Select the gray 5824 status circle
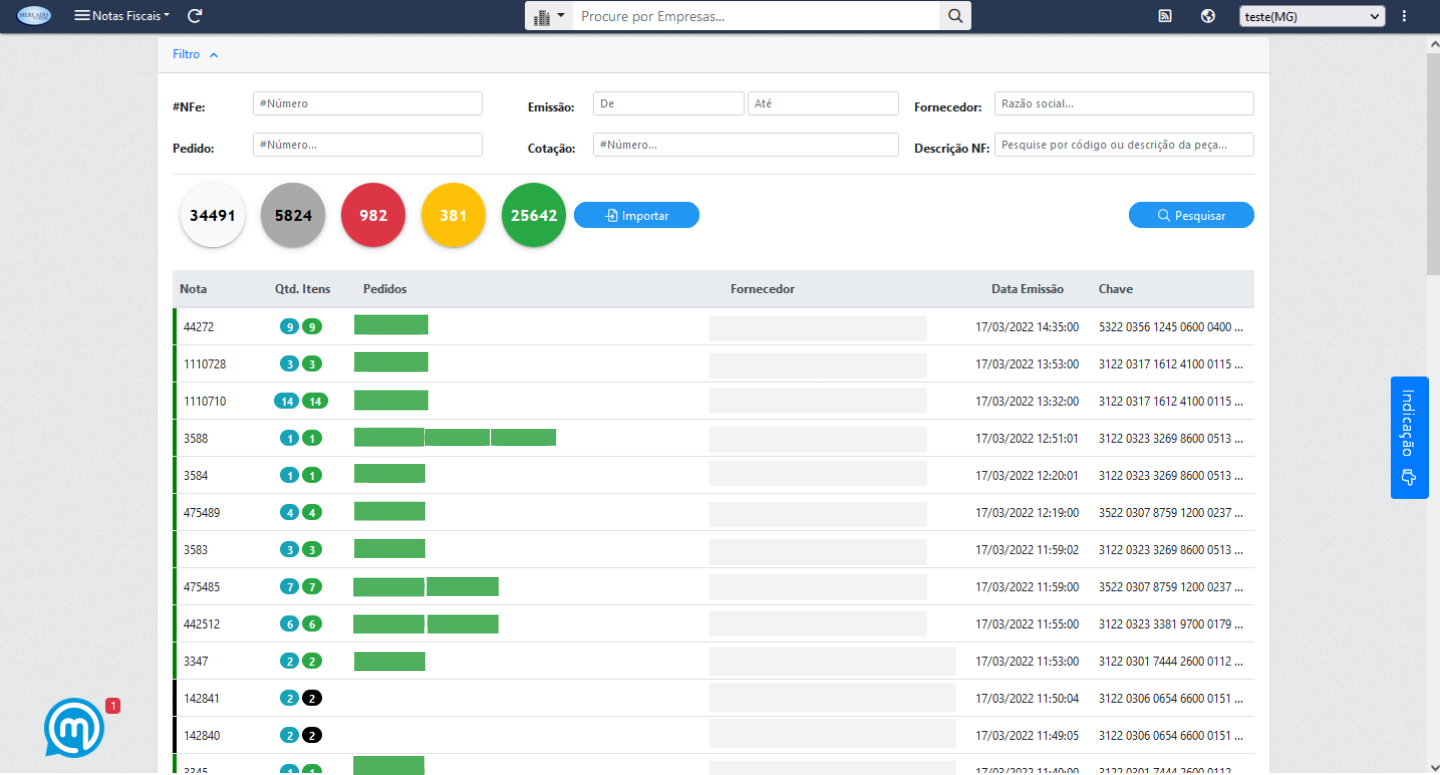 pos(293,215)
